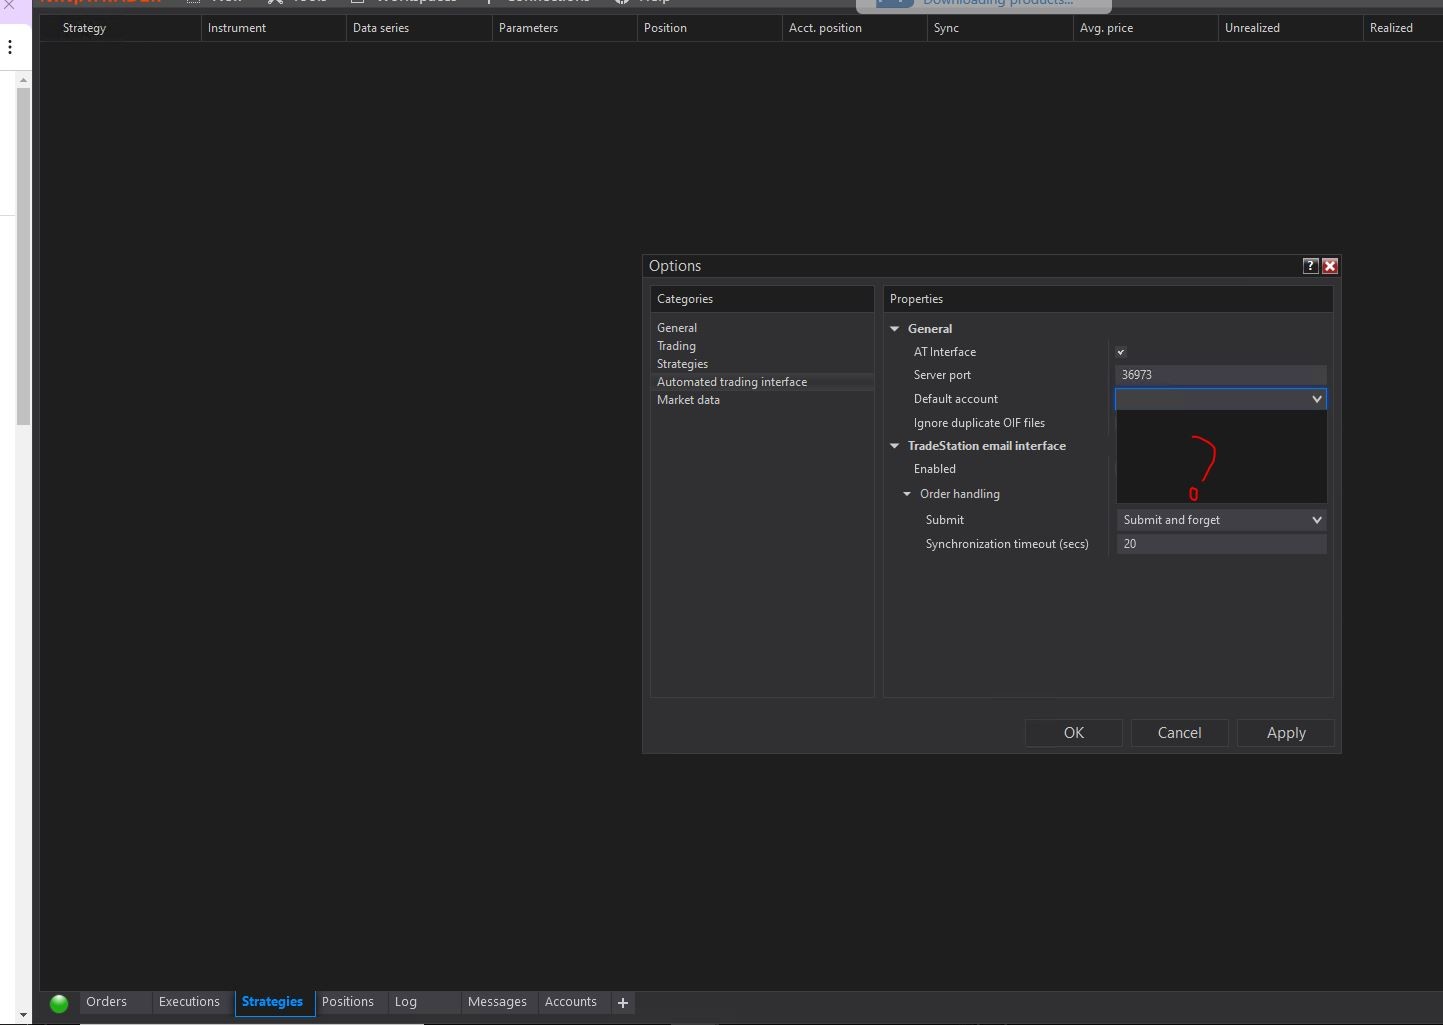
Task: Click the 'AT Interface' property label
Action: 945,352
